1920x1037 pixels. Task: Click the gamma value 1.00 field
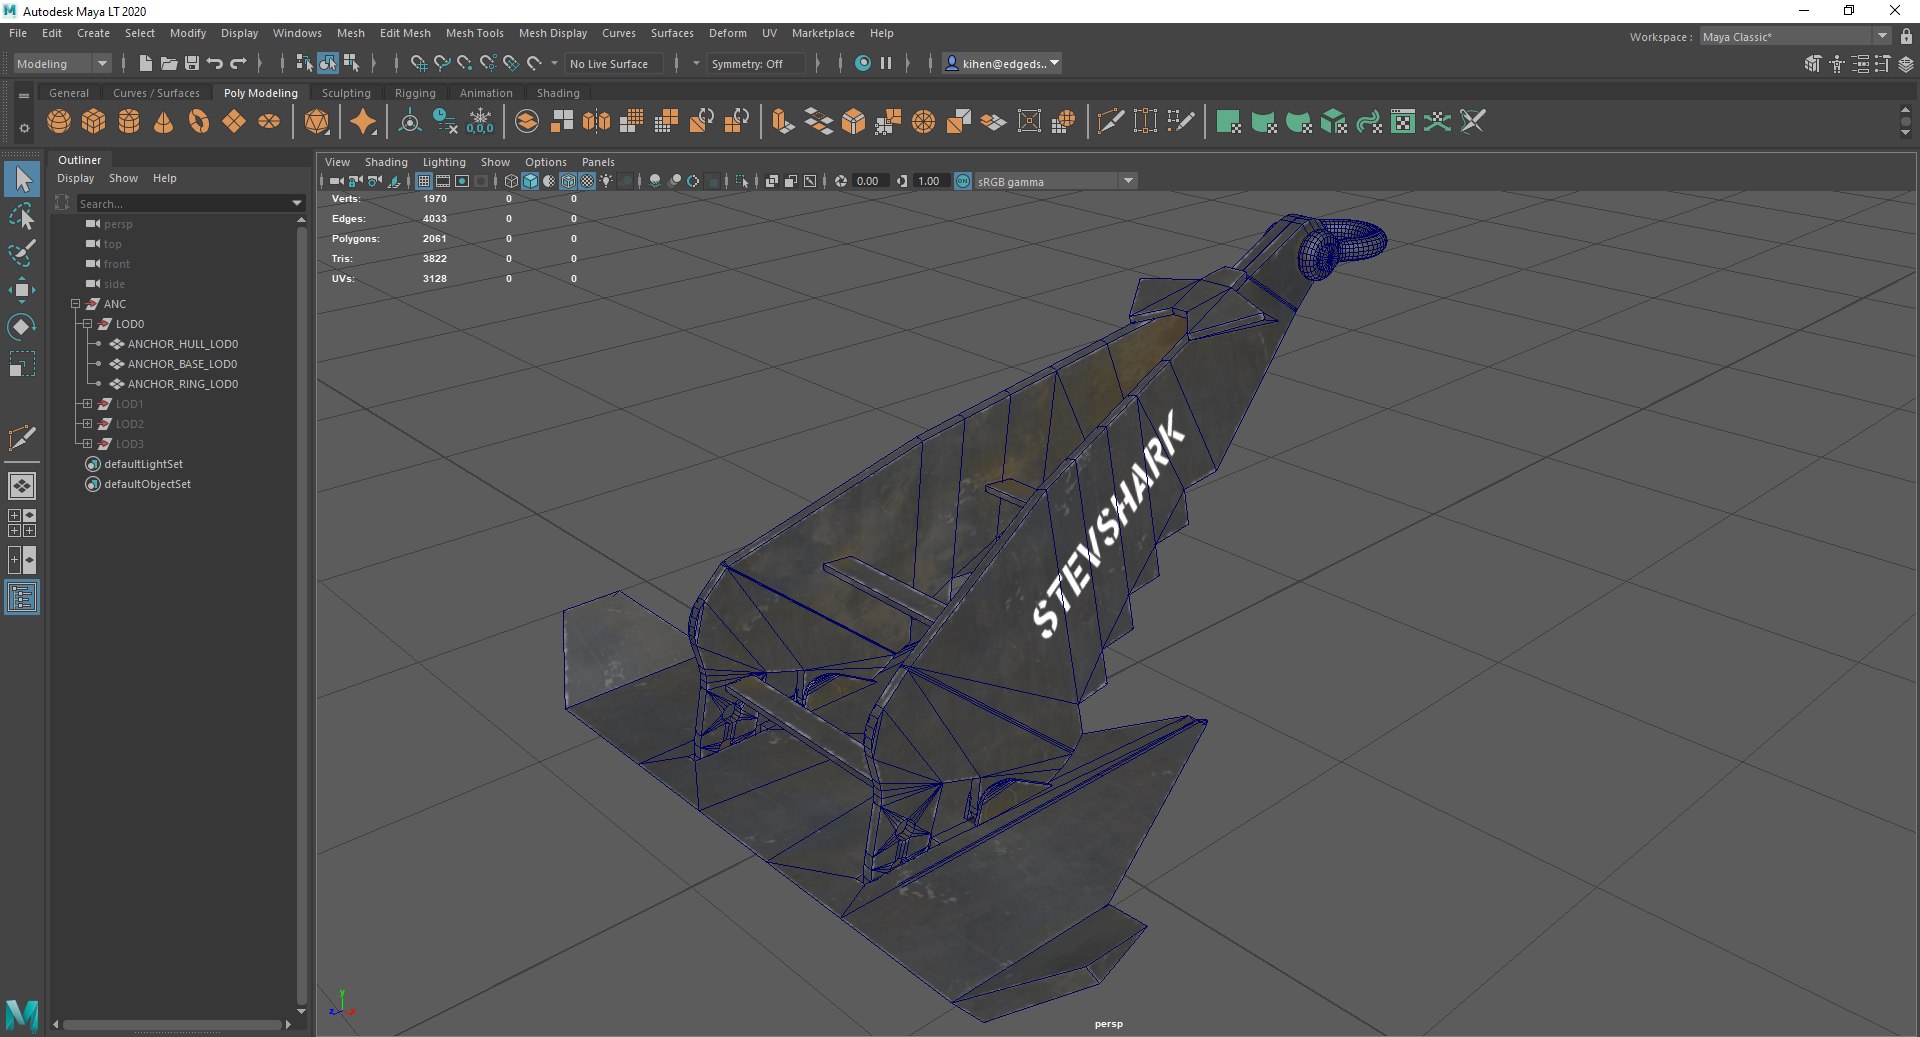pyautogui.click(x=929, y=181)
